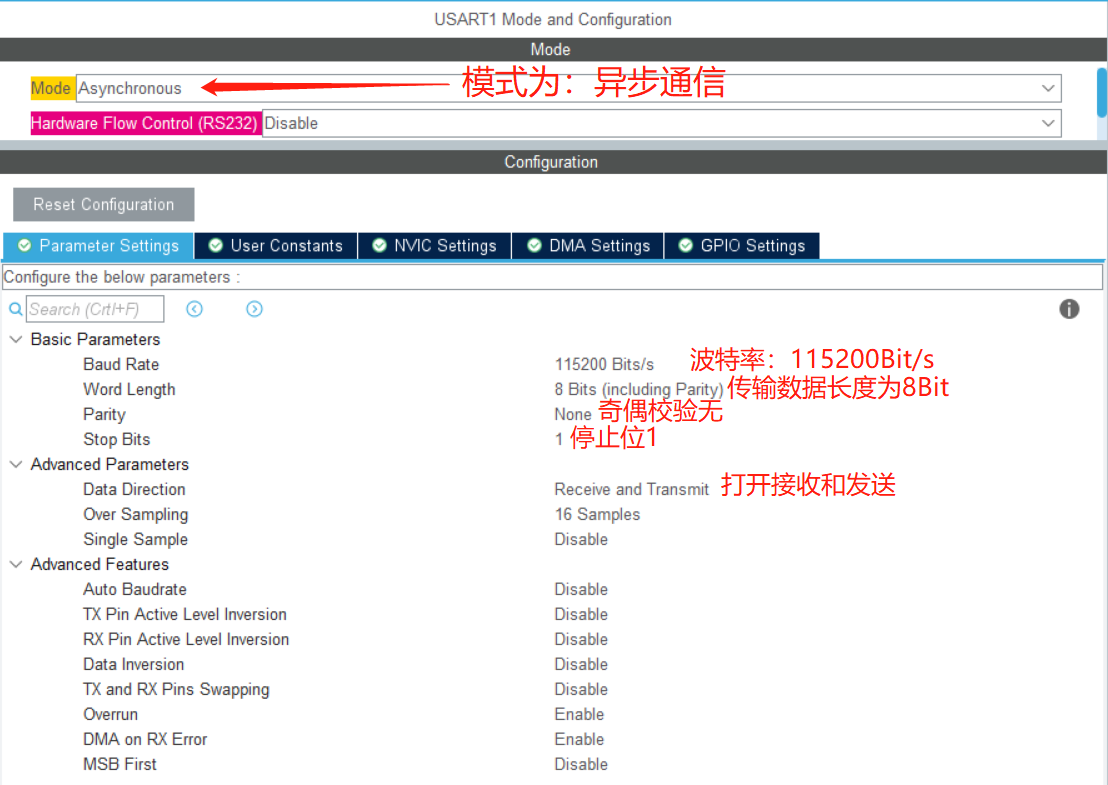Collapse the Advanced Parameters group

(x=16, y=464)
